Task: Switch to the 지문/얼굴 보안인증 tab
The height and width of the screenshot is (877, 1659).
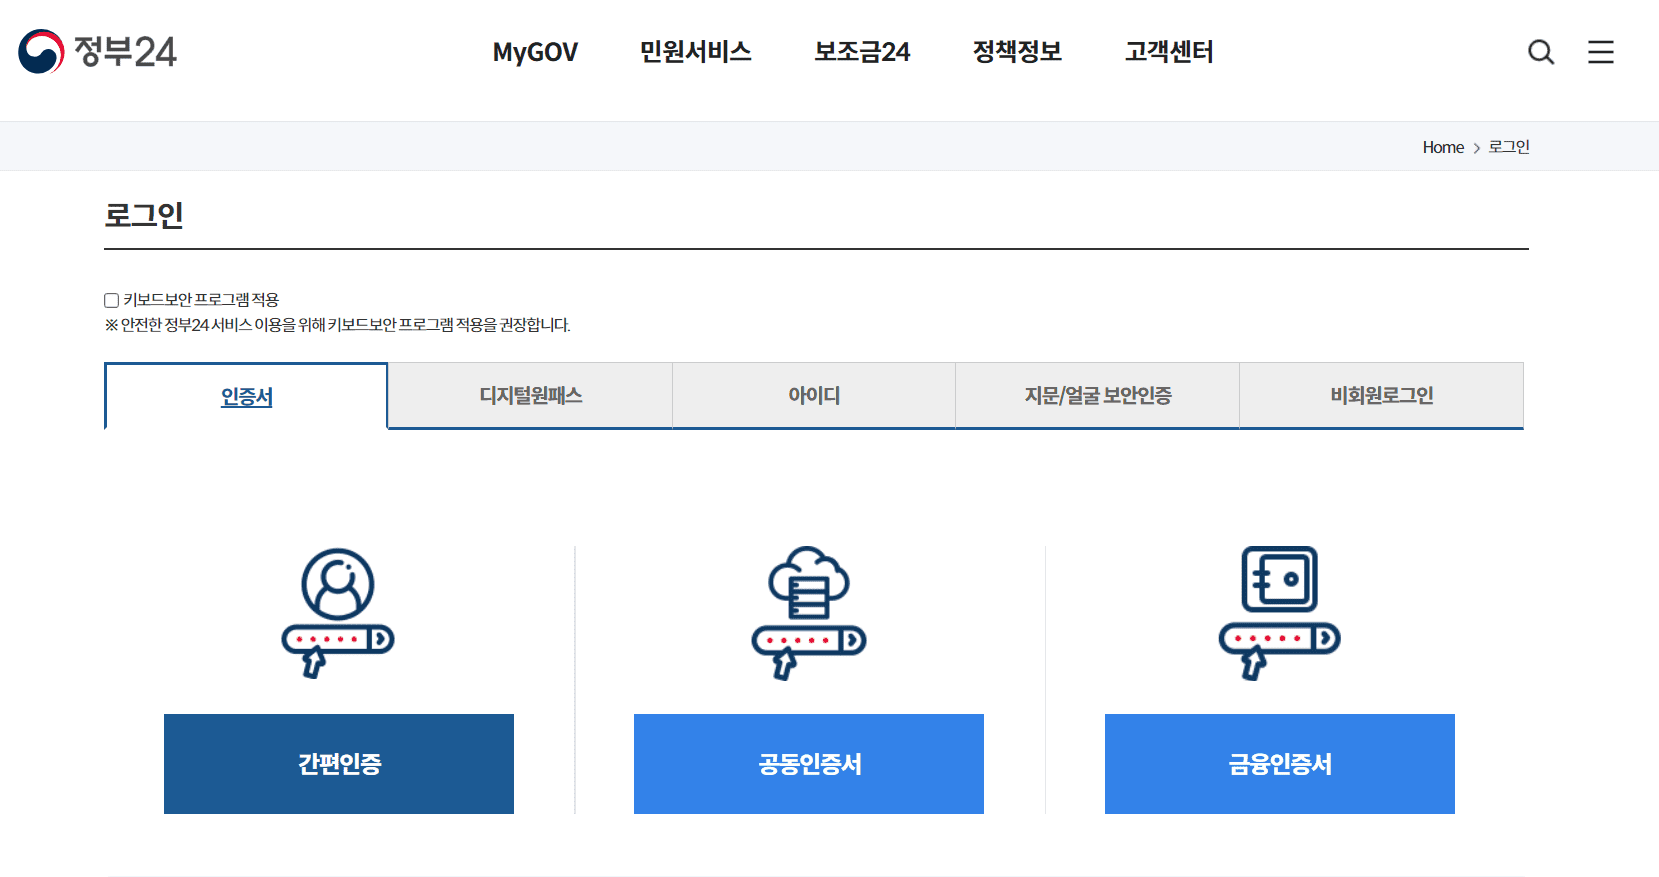Action: coord(1098,395)
